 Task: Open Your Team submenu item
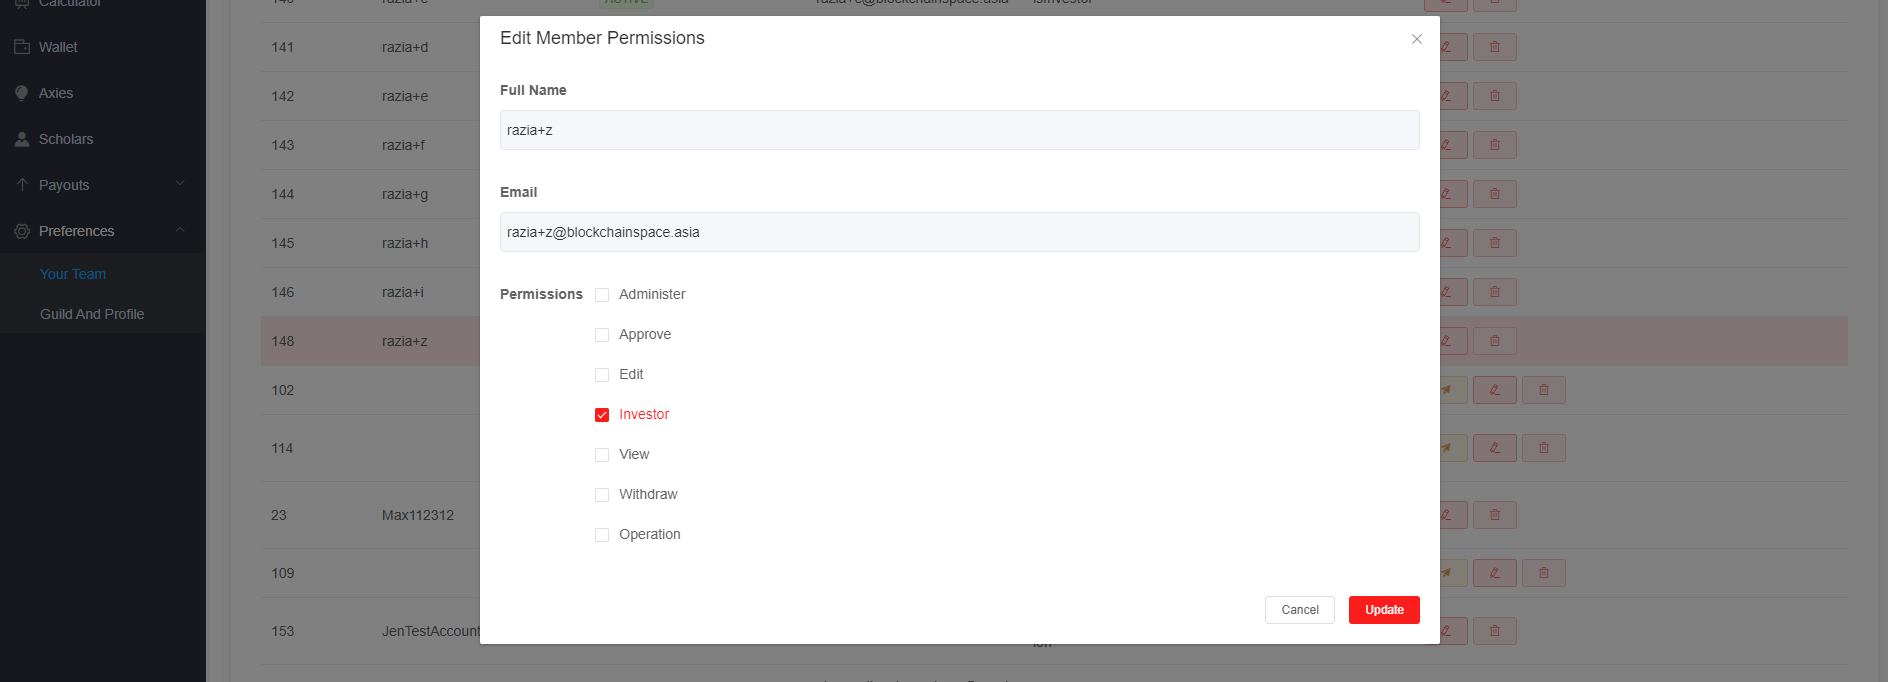73,274
